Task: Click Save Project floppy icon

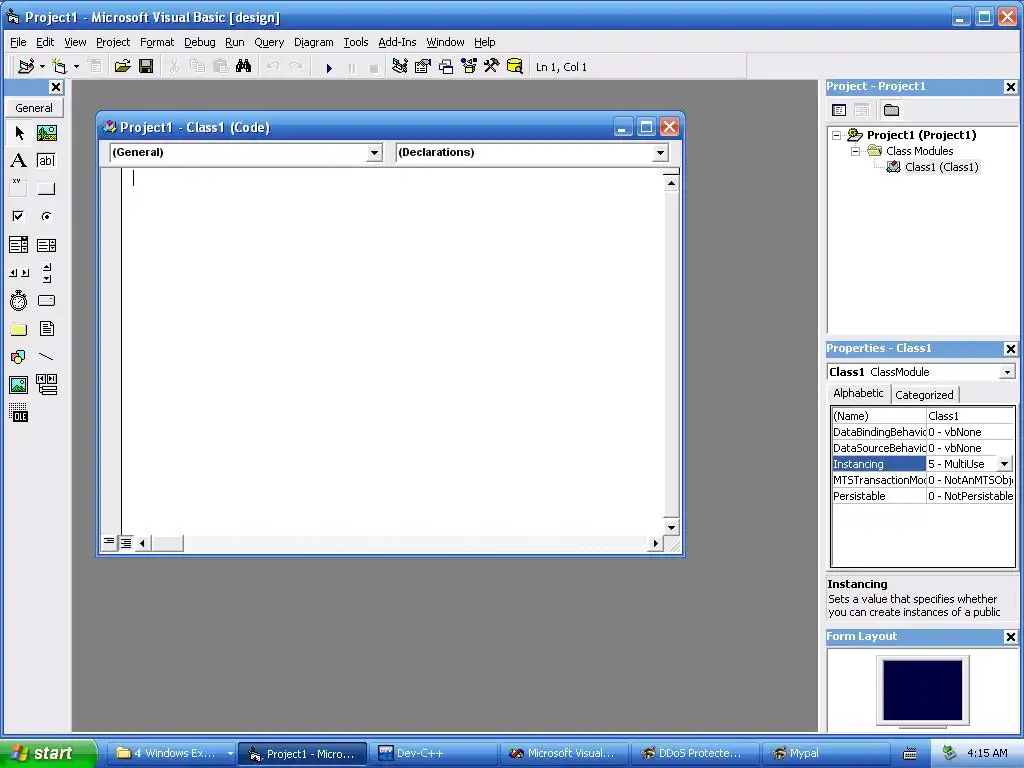Action: [146, 66]
